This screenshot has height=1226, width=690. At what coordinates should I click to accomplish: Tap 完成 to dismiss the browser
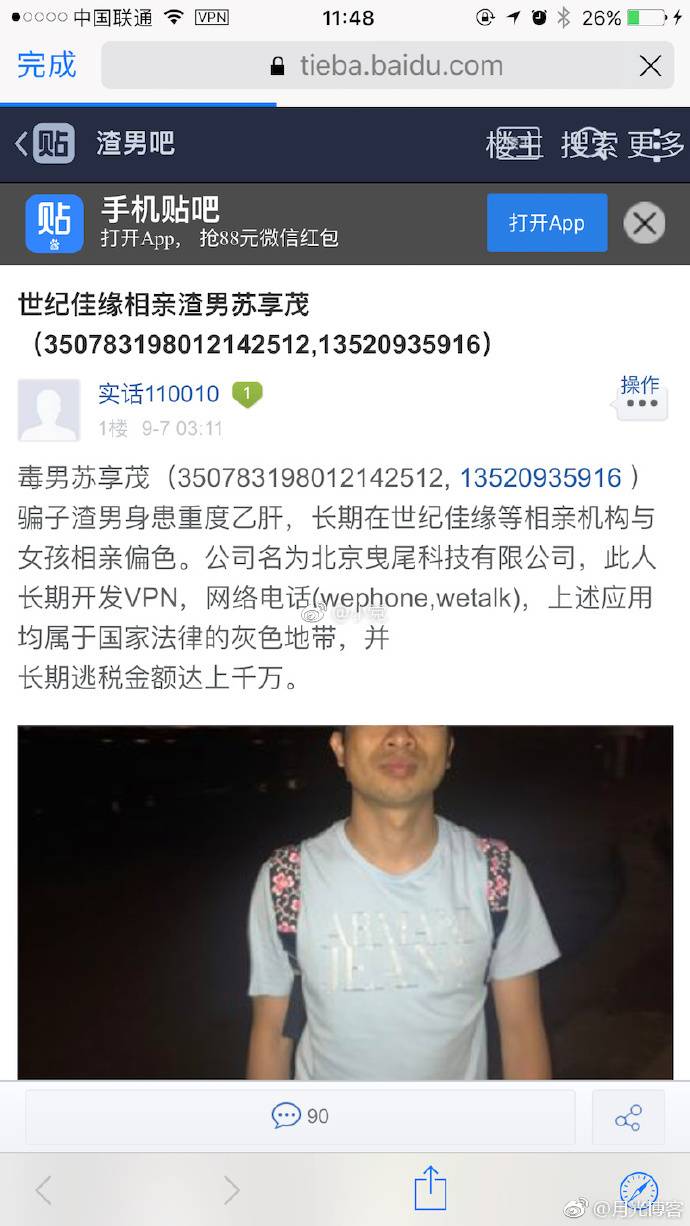46,65
